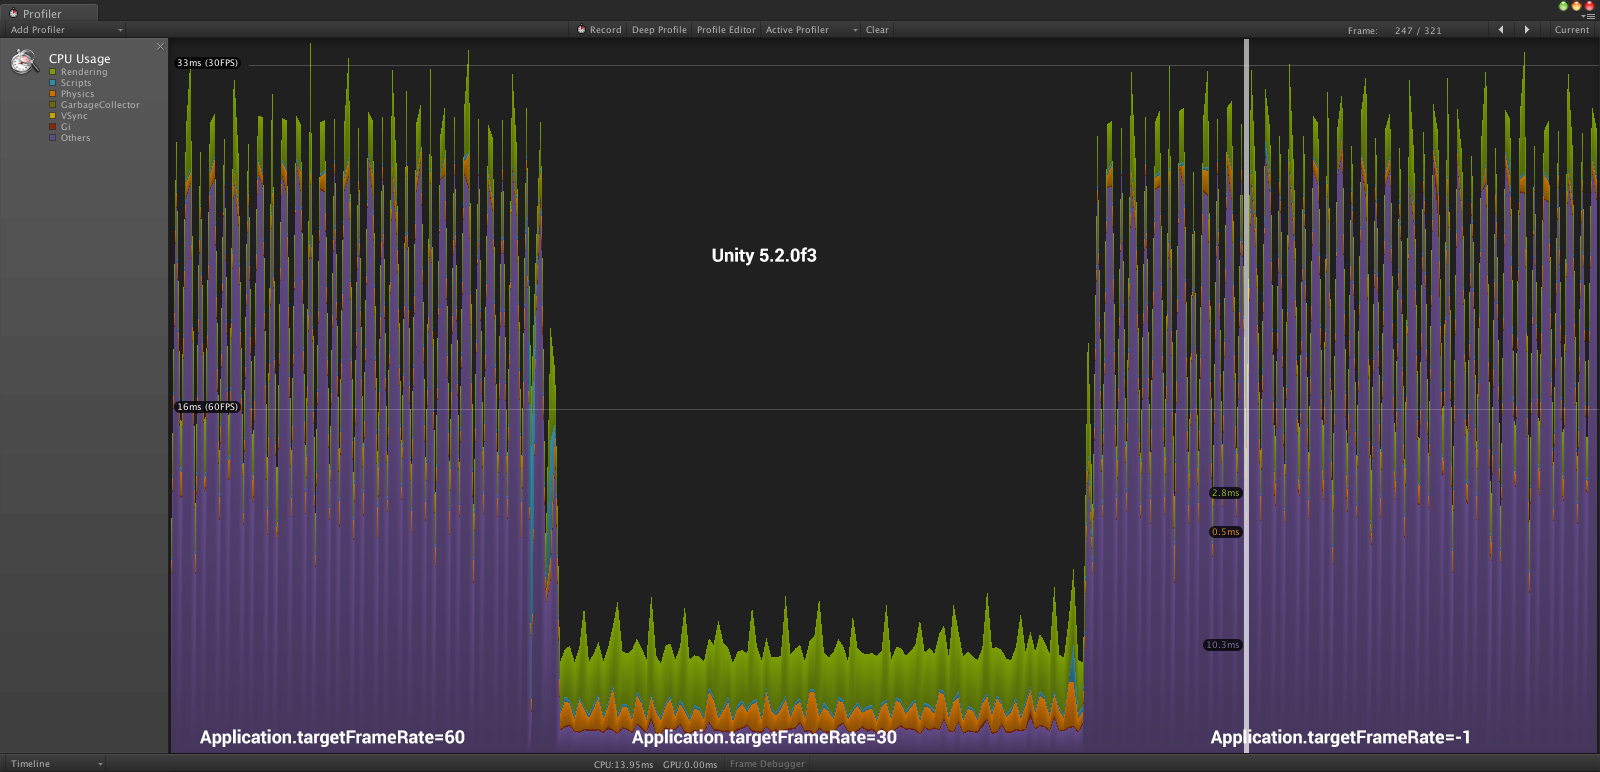The width and height of the screenshot is (1600, 772).
Task: Open the Active Profiler dropdown
Action: point(811,30)
